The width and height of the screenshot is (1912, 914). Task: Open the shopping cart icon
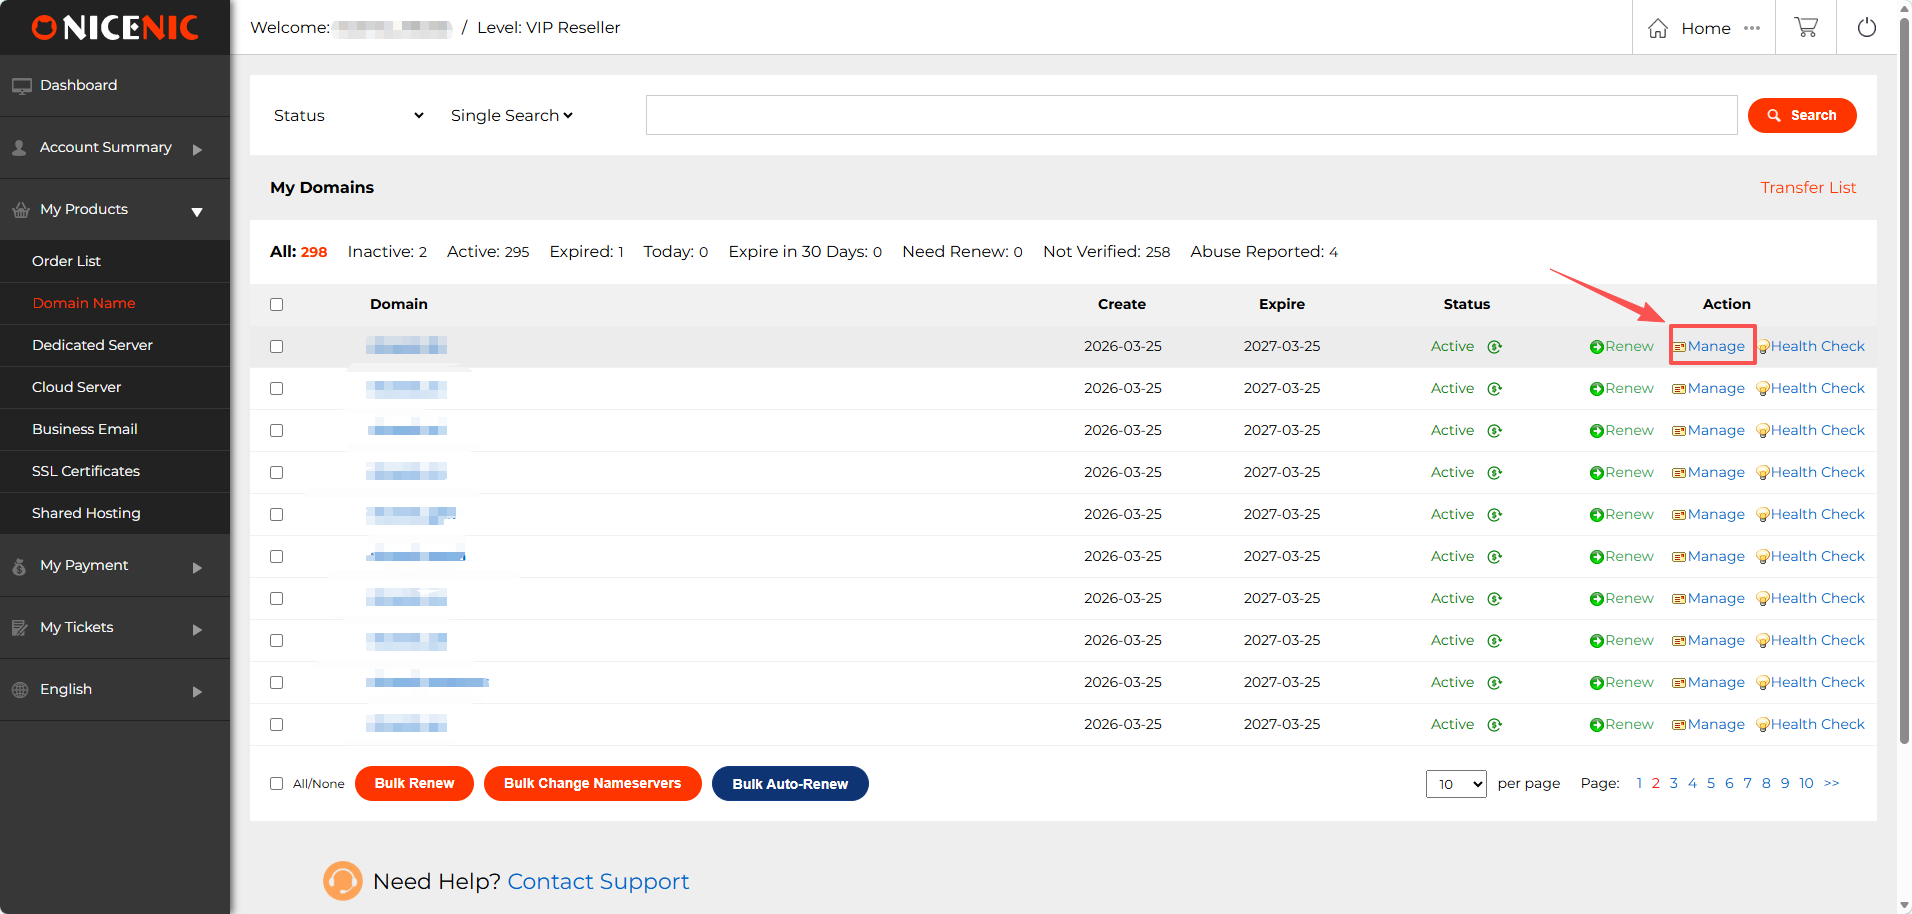(x=1806, y=27)
